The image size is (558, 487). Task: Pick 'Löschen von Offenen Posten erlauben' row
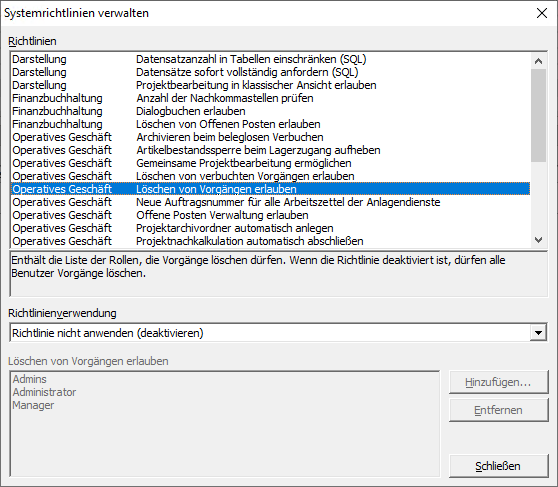coord(270,124)
